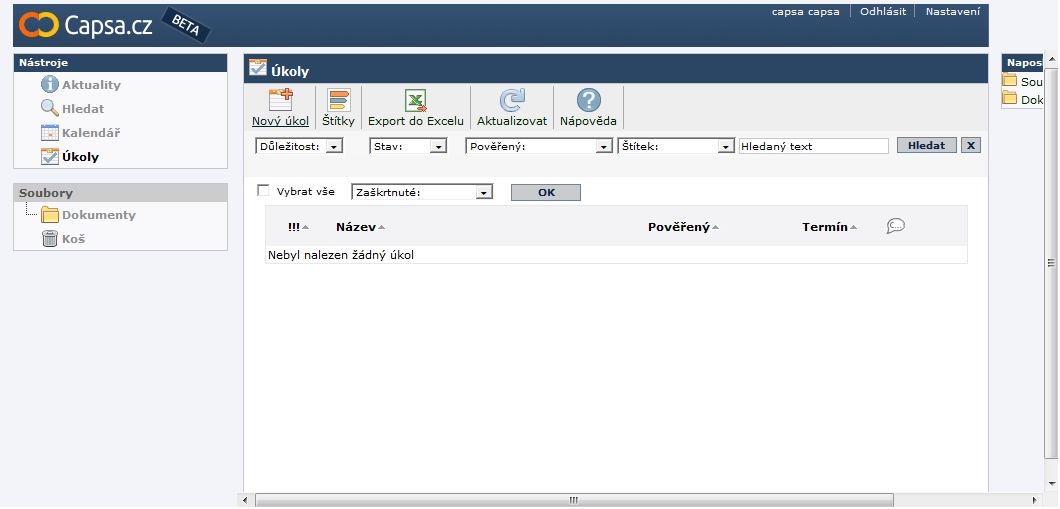Open Aktuality in the Nástroje menu
Viewport: 1060px width, 509px height.
pos(90,85)
